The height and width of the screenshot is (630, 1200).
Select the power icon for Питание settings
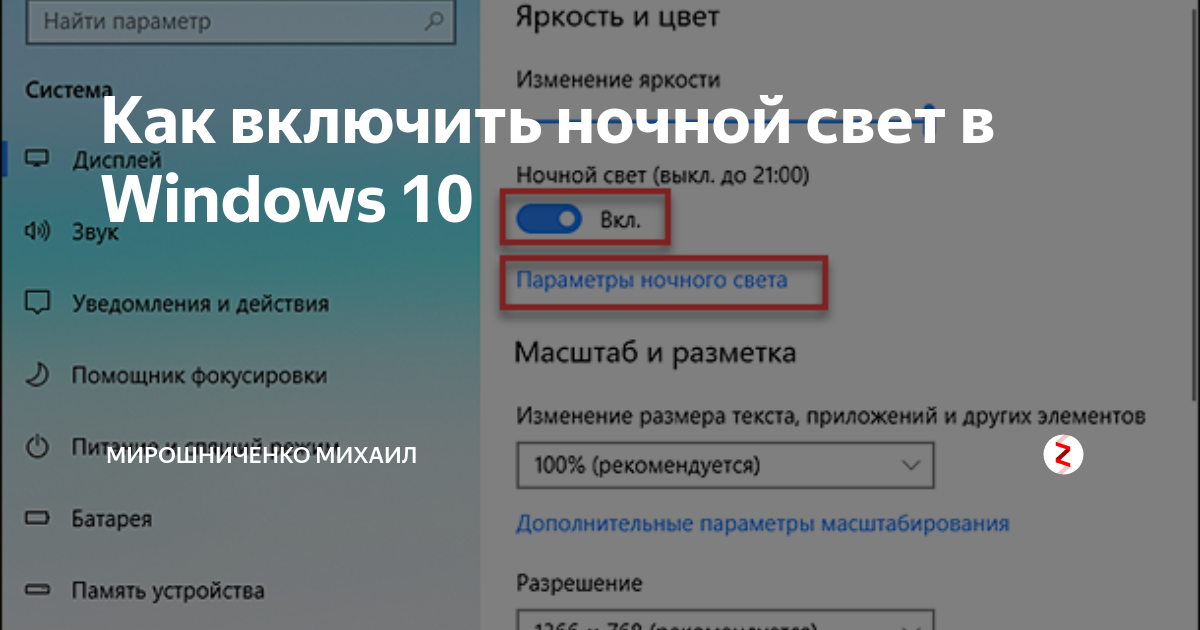pyautogui.click(x=39, y=447)
